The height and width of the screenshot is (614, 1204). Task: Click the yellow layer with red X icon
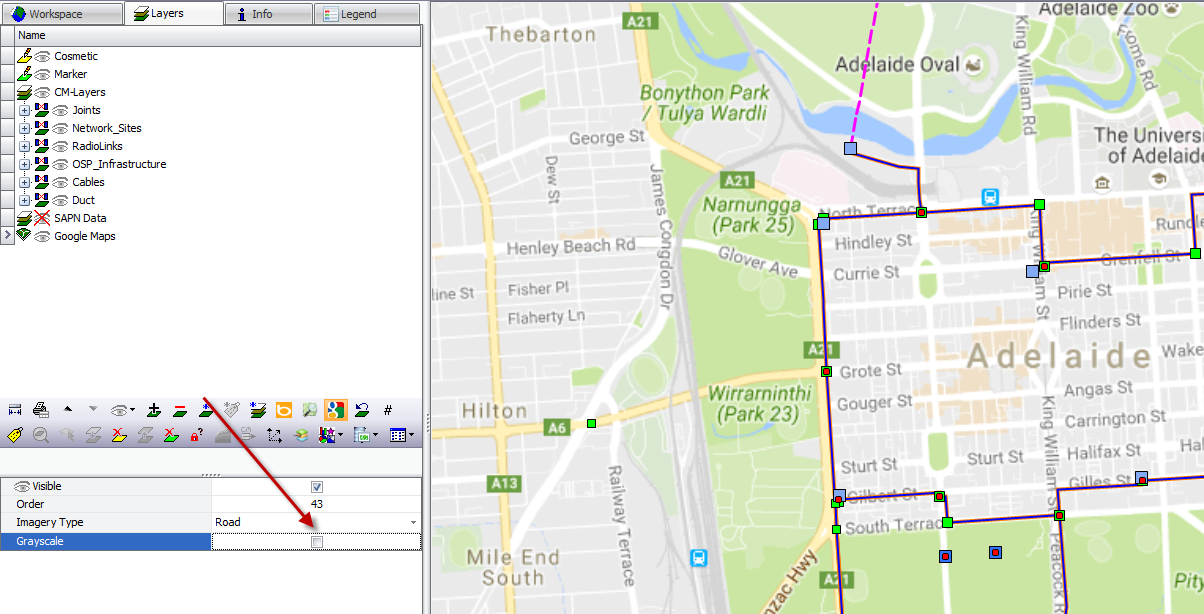pyautogui.click(x=119, y=435)
